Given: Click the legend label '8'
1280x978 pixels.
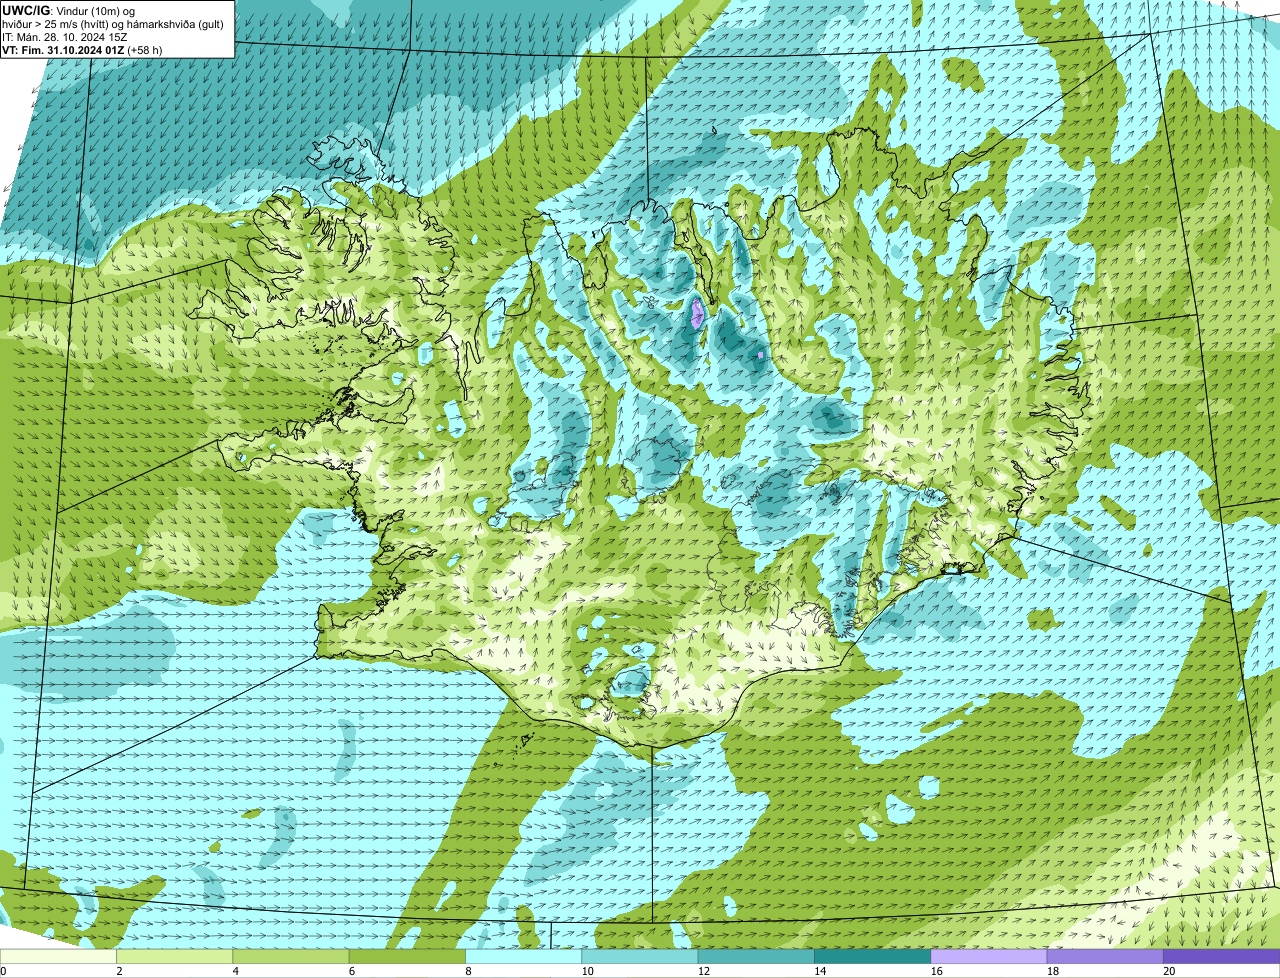Looking at the screenshot, I should click(x=468, y=970).
